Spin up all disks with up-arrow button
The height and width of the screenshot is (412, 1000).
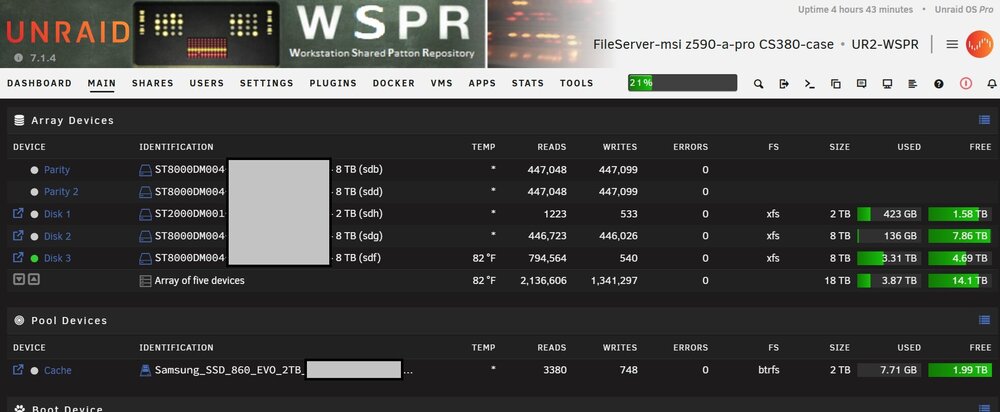[34, 279]
